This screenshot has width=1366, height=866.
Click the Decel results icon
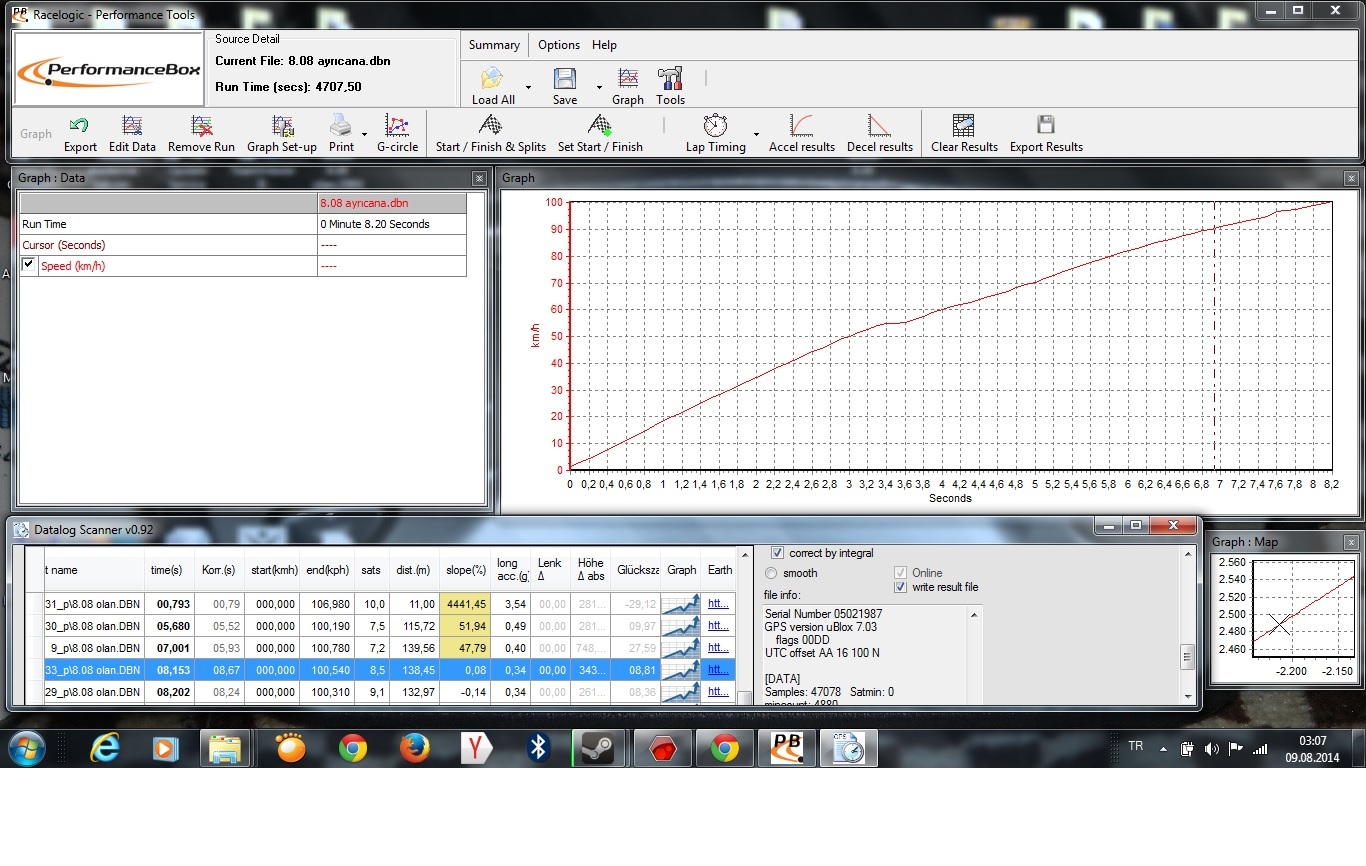879,126
